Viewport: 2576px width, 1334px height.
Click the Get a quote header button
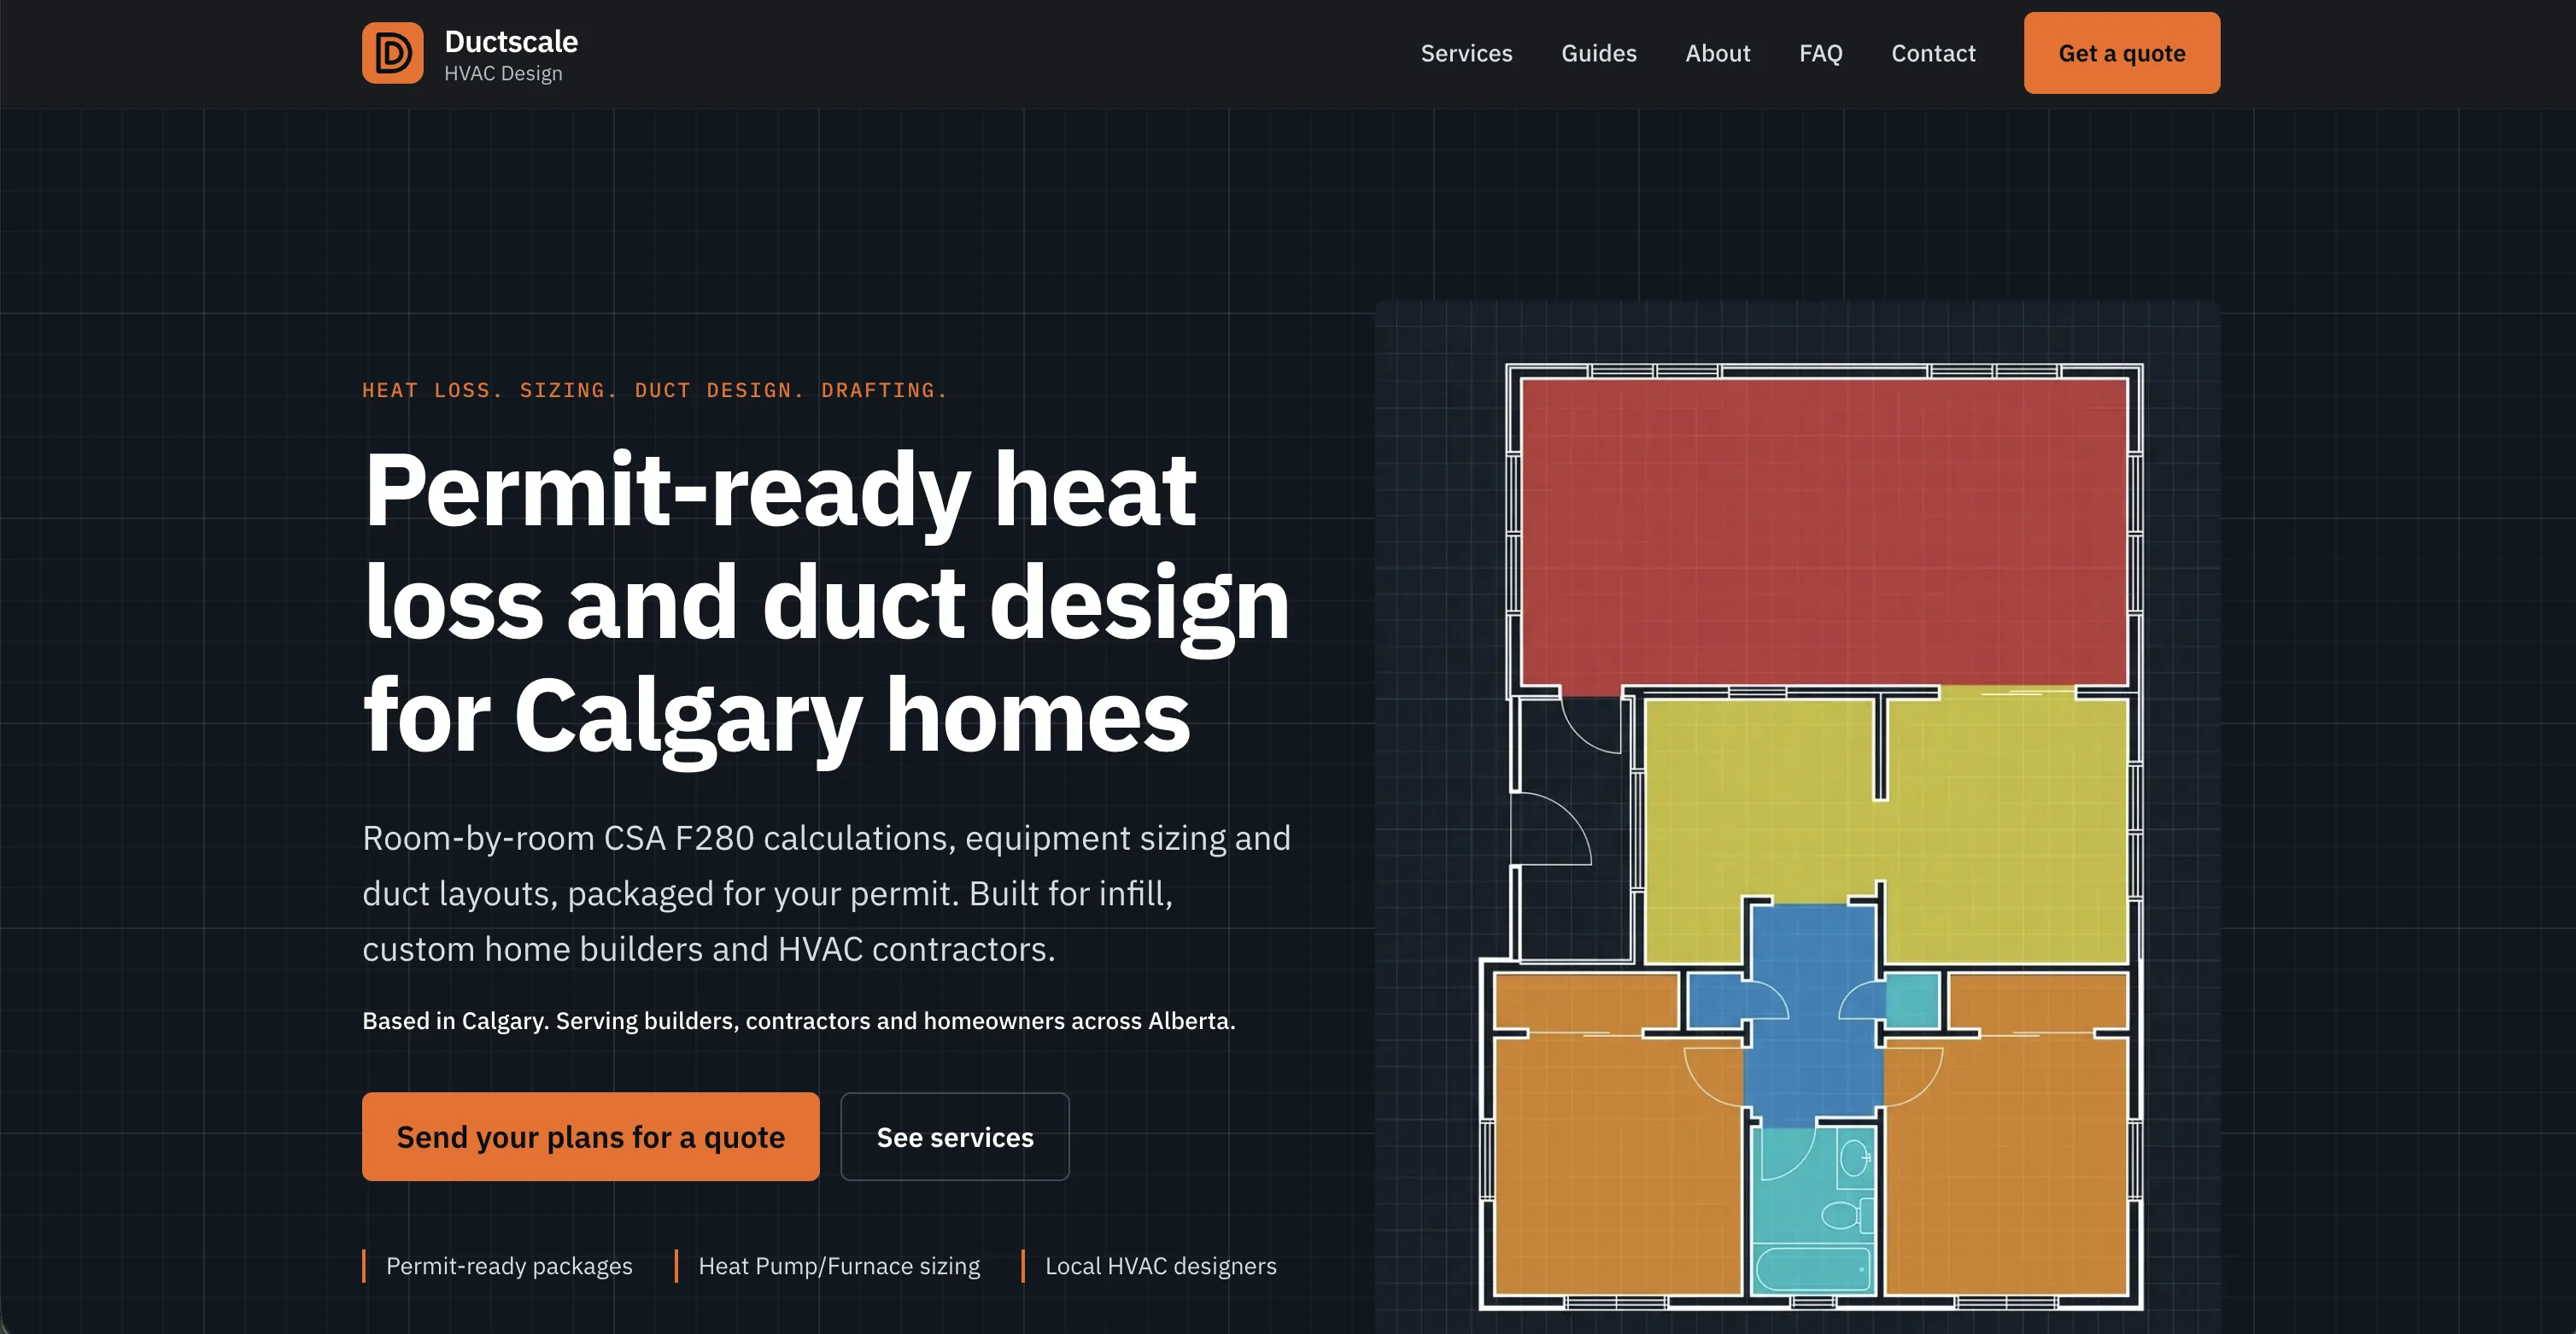click(x=2121, y=53)
